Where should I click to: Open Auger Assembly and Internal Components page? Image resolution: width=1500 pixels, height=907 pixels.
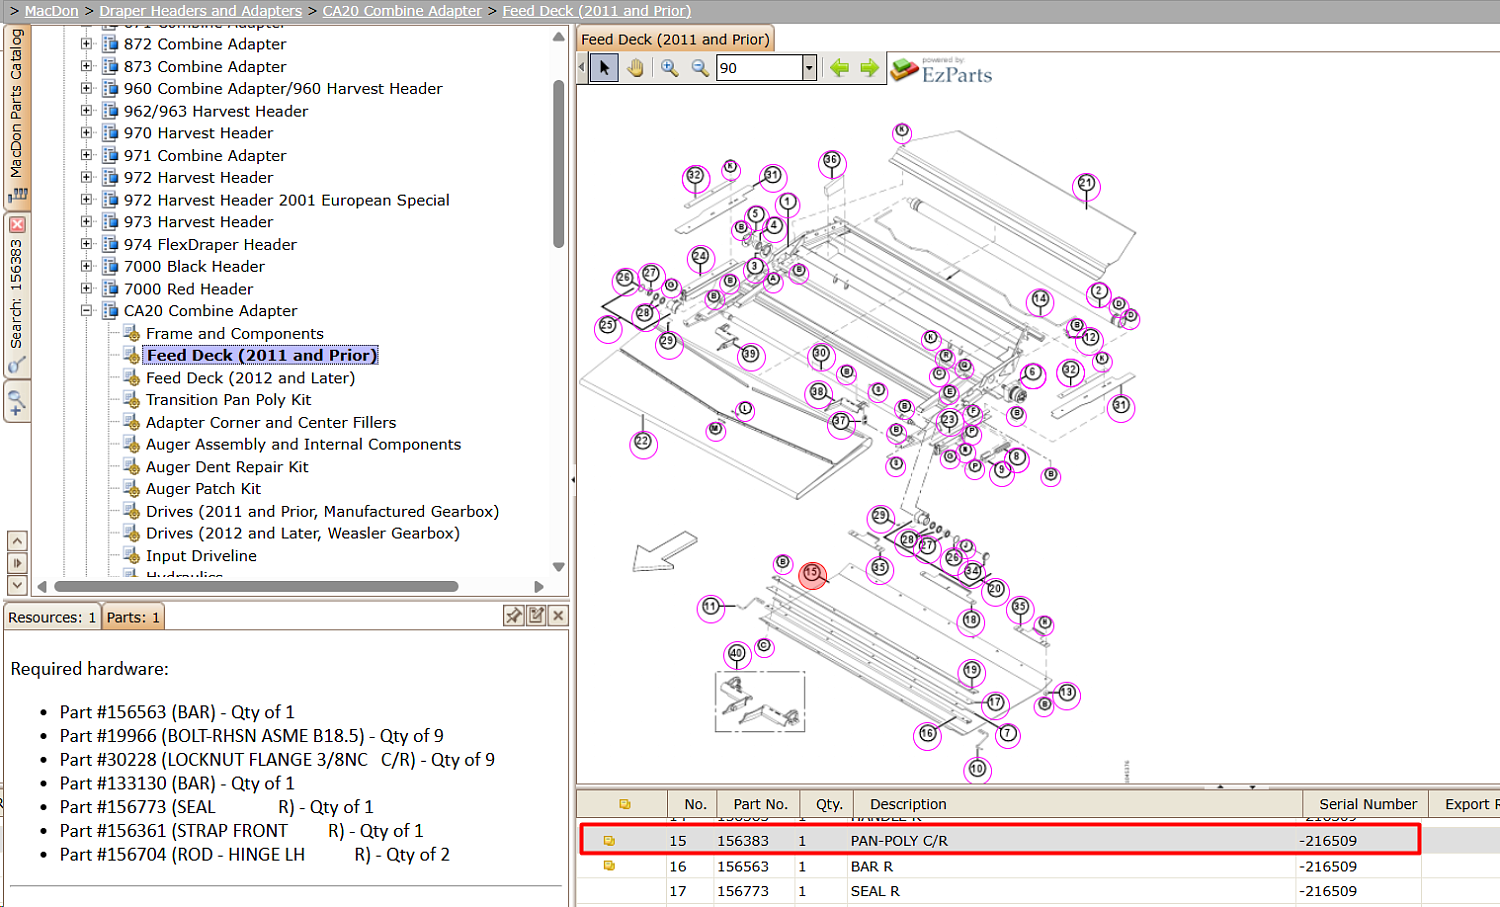[x=304, y=444]
